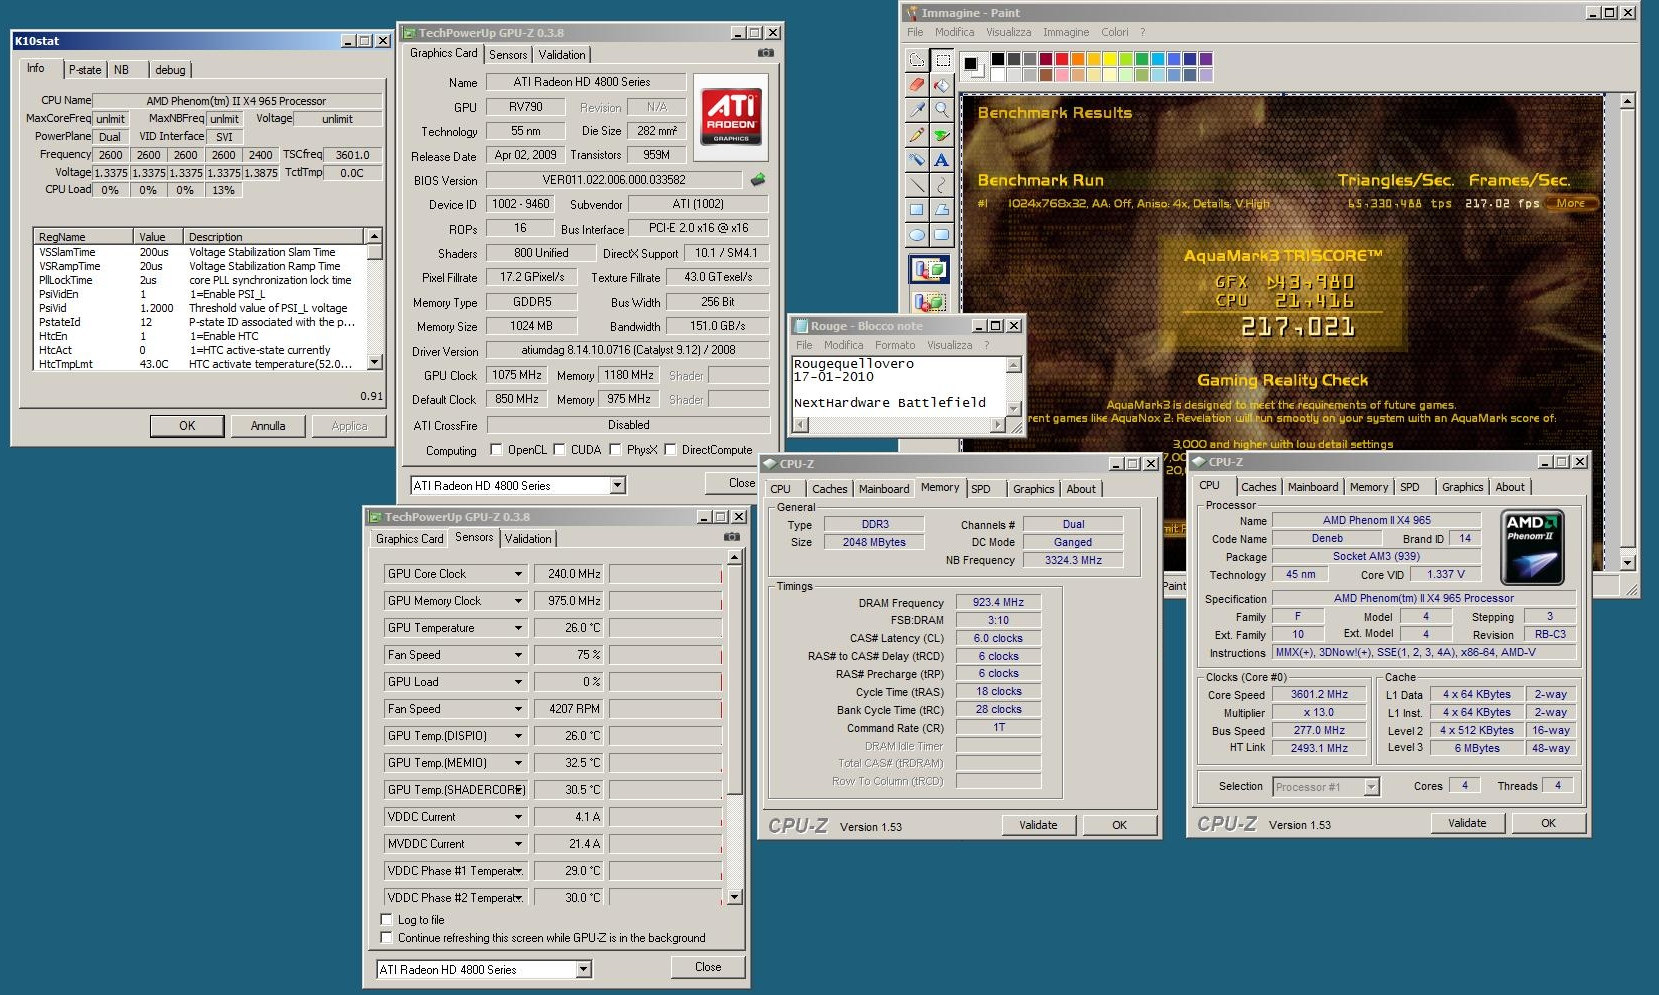Toggle the DirectCompute checkbox in GPU-Z
Screen dimensions: 1659x995
point(670,450)
